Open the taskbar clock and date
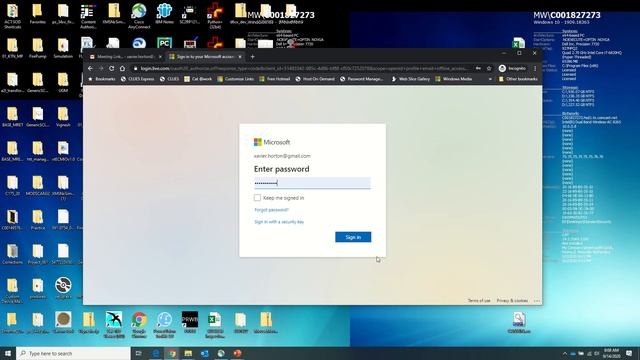Image resolution: width=640 pixels, height=360 pixels. (x=611, y=353)
